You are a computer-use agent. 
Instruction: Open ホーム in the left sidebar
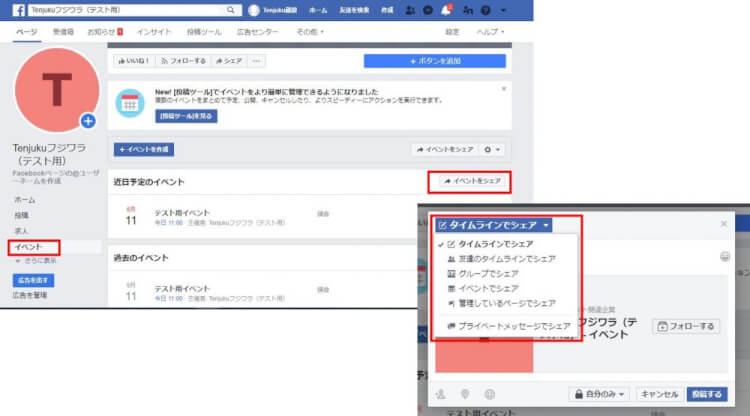click(25, 200)
